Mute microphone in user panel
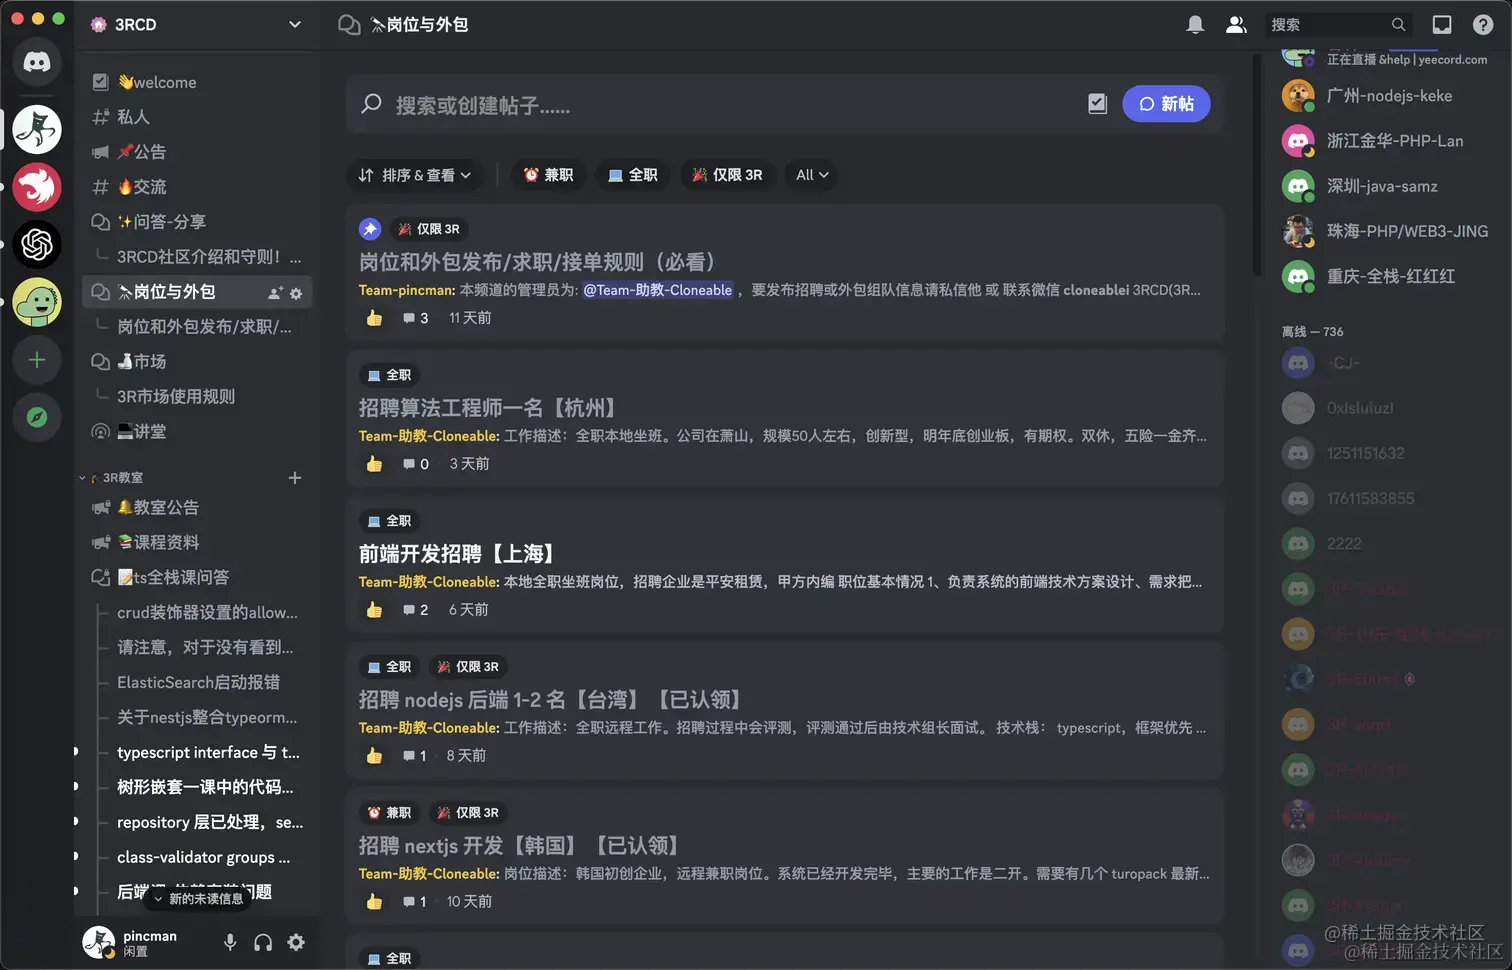1512x970 pixels. pos(230,942)
